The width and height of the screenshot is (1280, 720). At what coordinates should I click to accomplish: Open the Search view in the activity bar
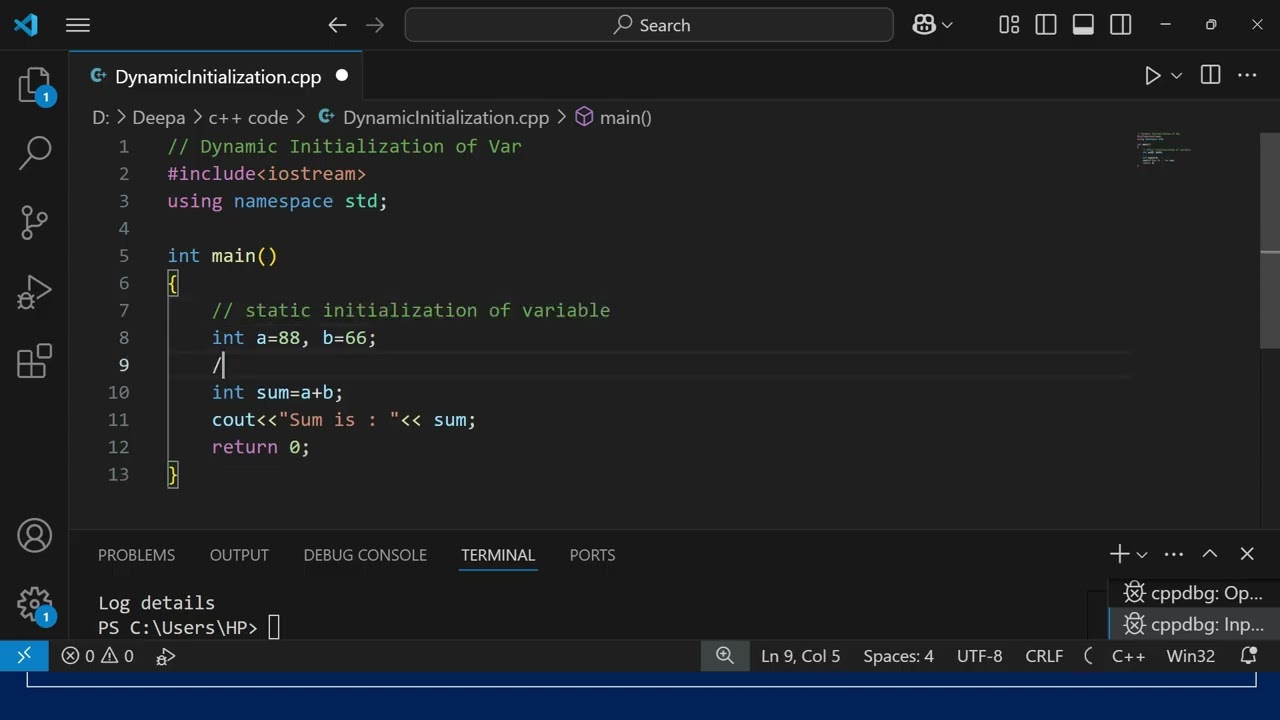tap(34, 153)
